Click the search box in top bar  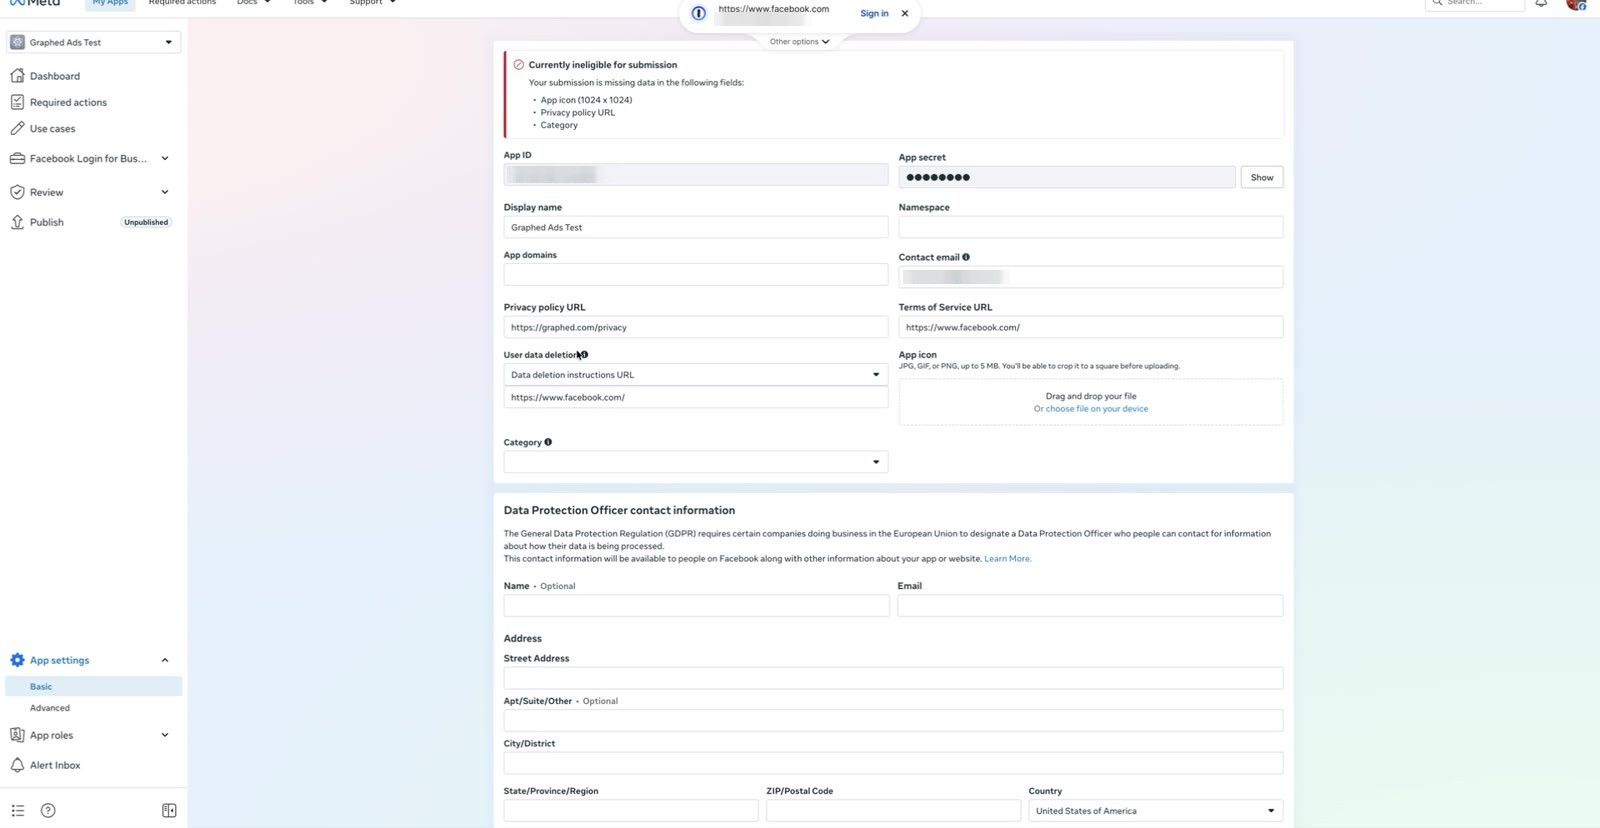click(1475, 3)
